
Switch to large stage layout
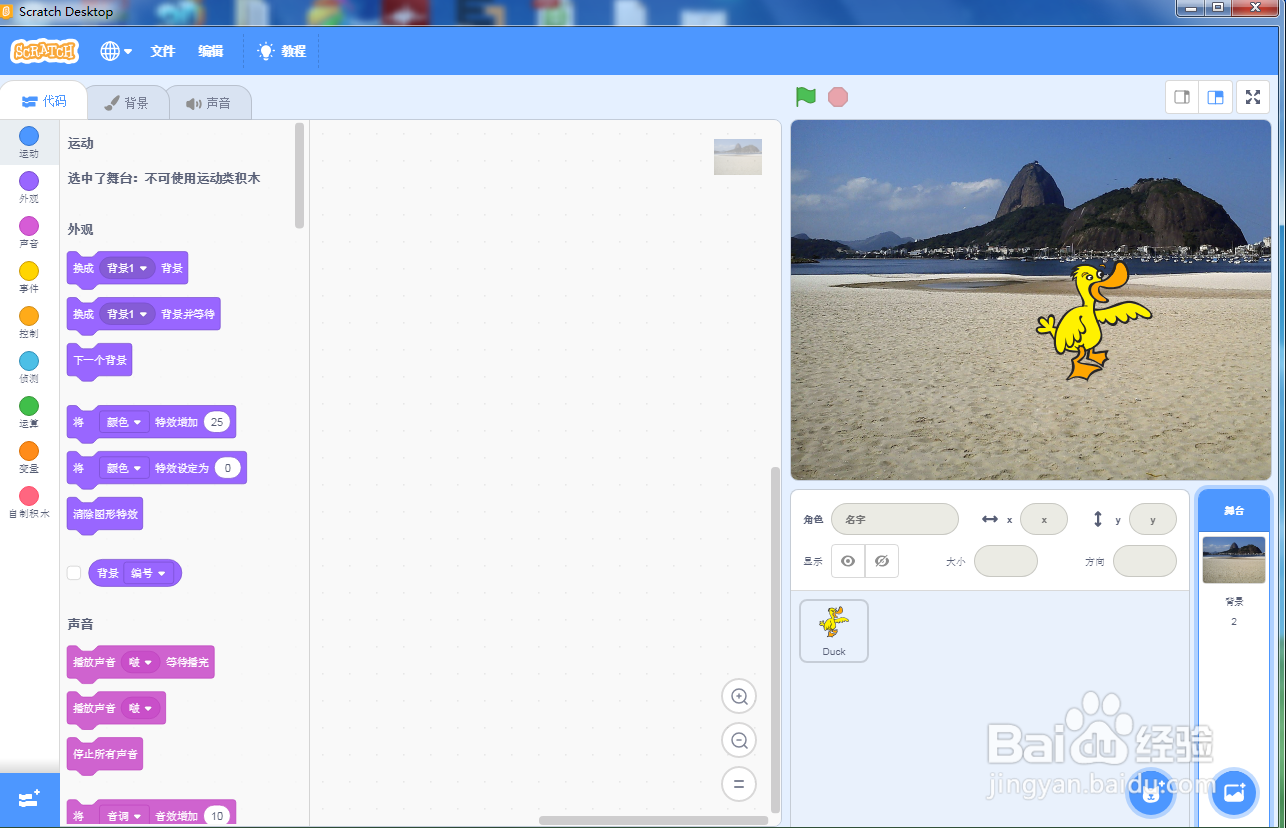click(1215, 97)
